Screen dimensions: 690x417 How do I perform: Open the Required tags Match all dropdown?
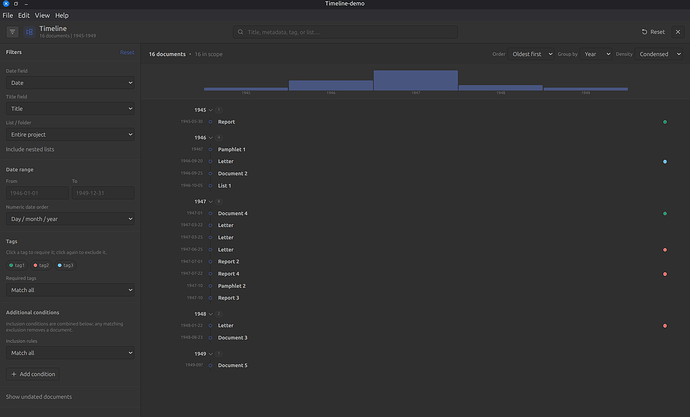tap(70, 290)
